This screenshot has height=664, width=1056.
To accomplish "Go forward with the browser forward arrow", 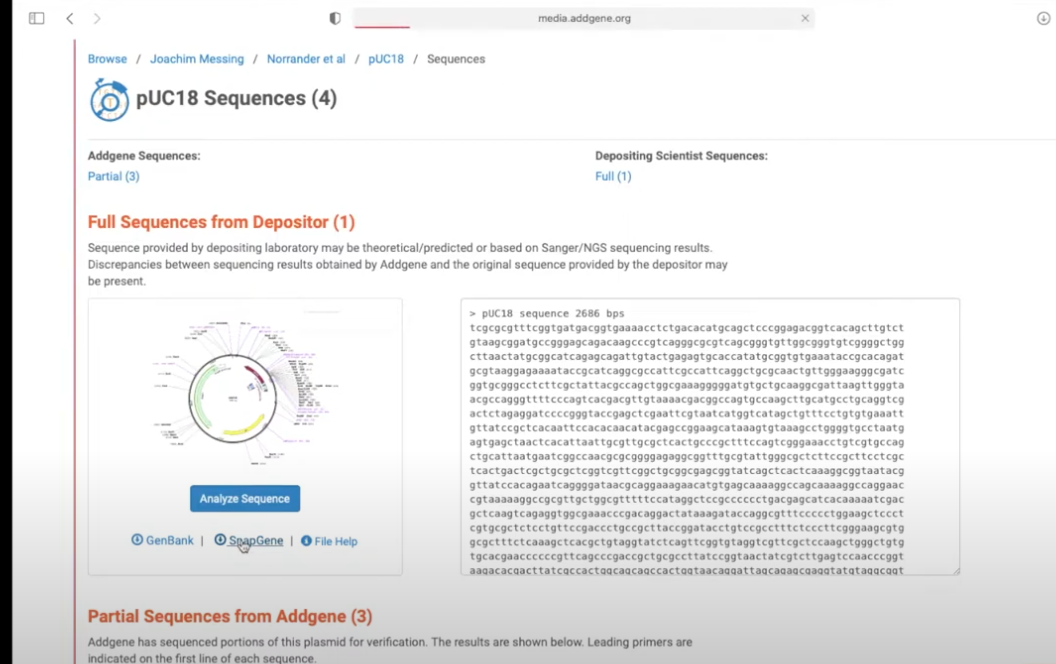I will click(x=97, y=18).
